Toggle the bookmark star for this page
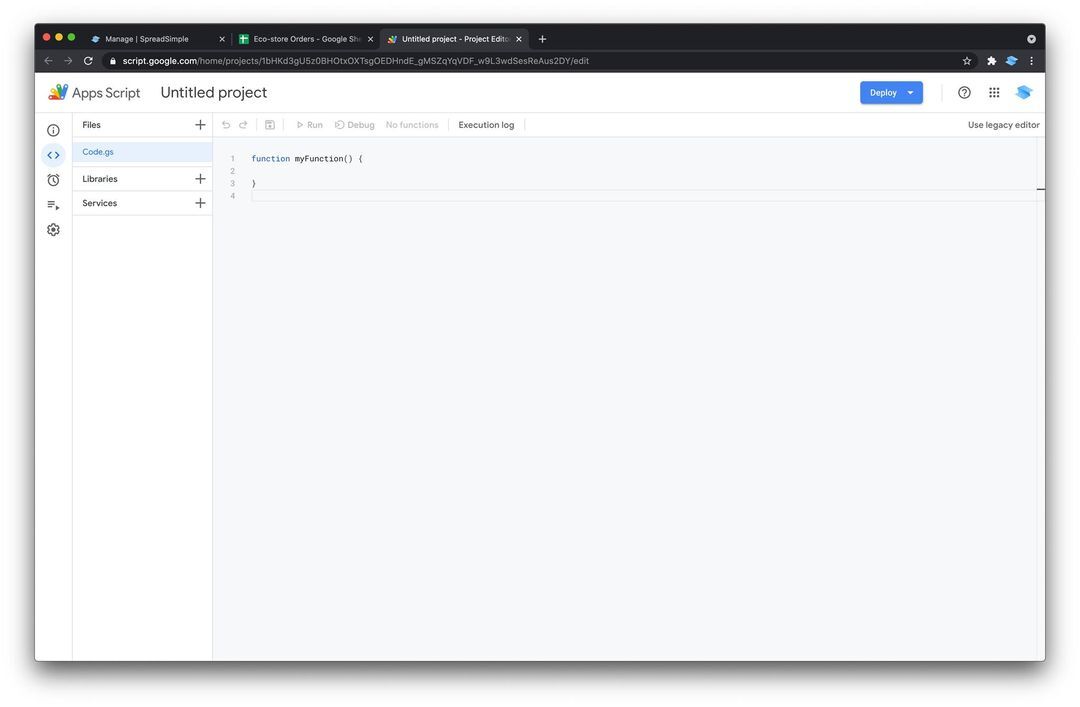 (x=968, y=60)
